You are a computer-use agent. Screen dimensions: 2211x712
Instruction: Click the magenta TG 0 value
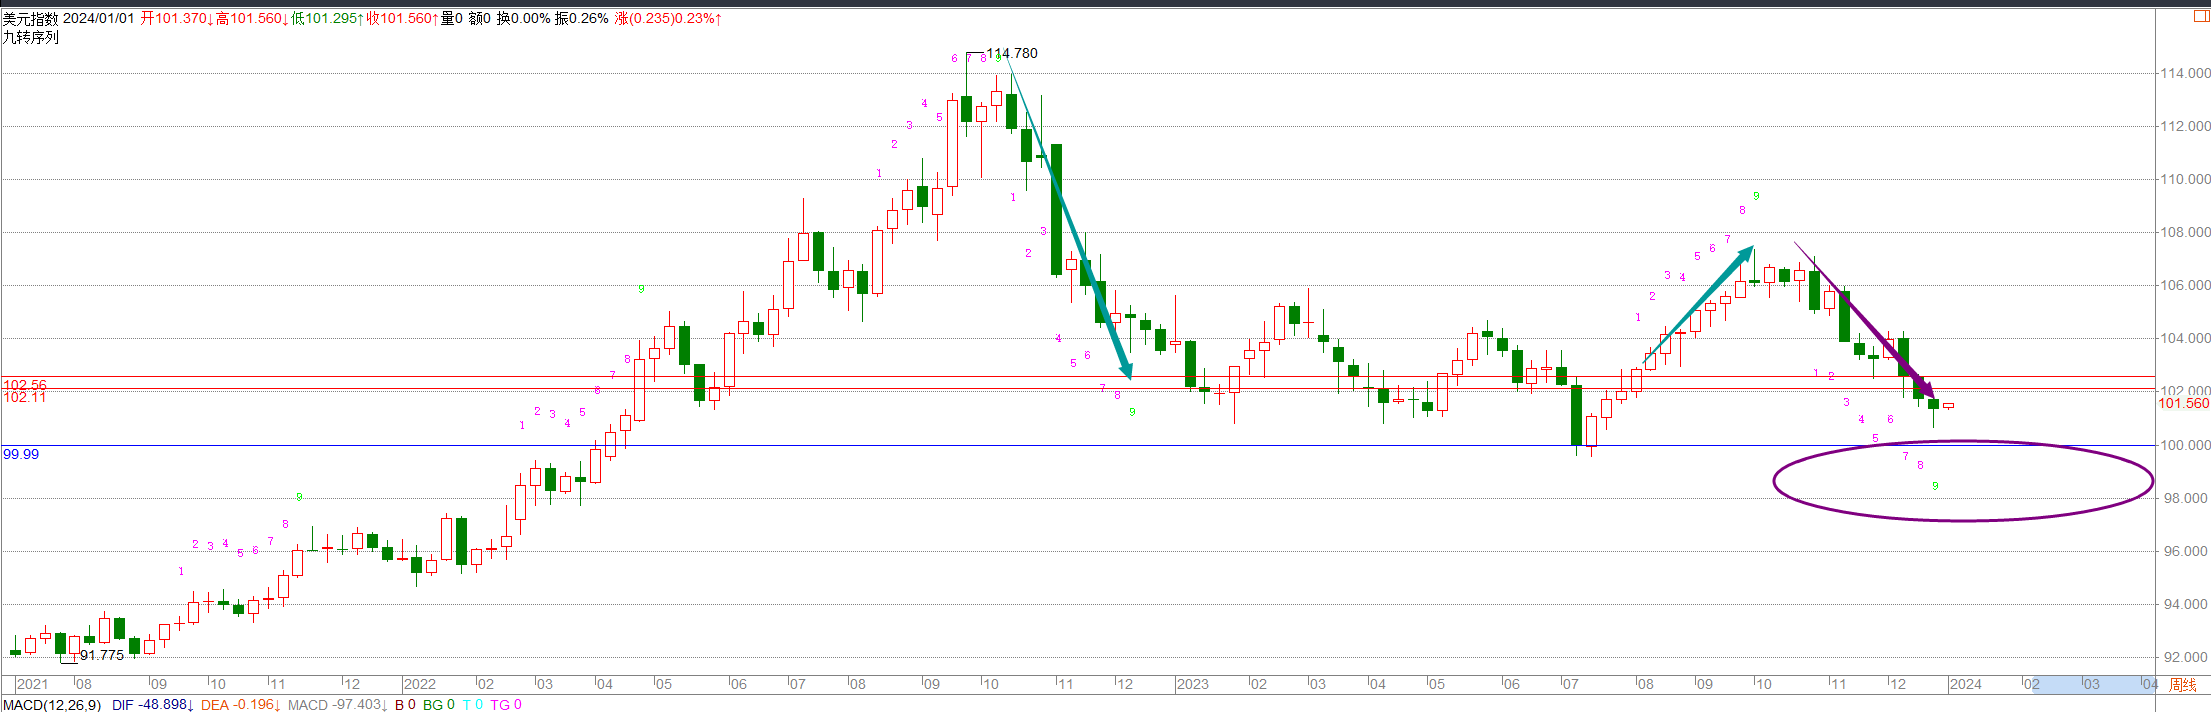(506, 705)
